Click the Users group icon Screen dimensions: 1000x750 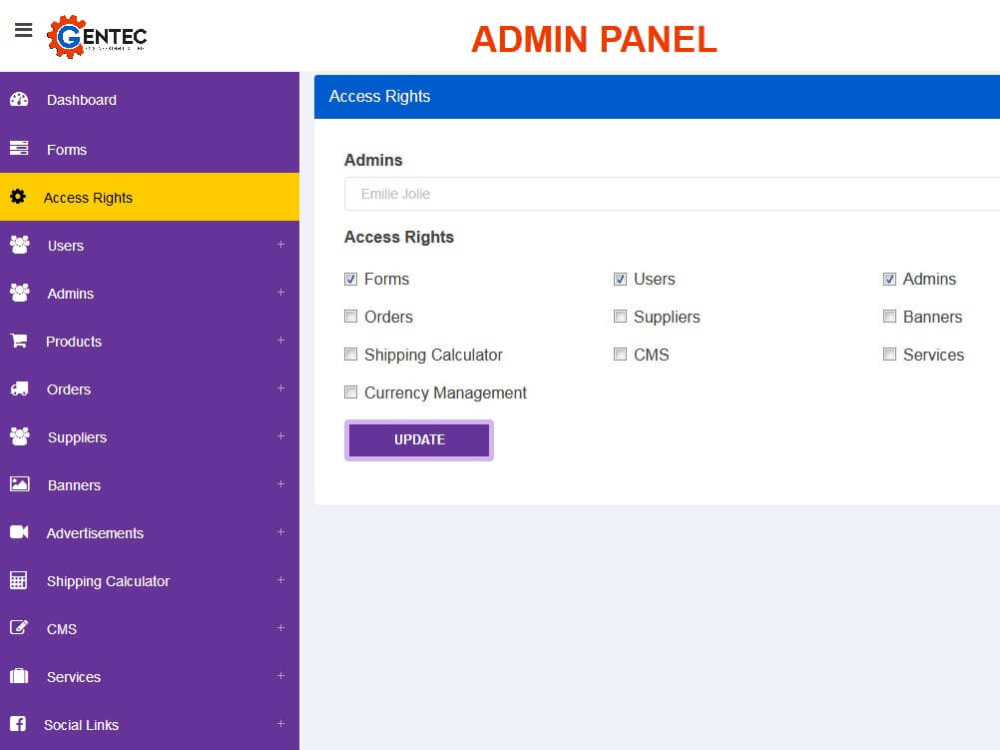pos(20,245)
